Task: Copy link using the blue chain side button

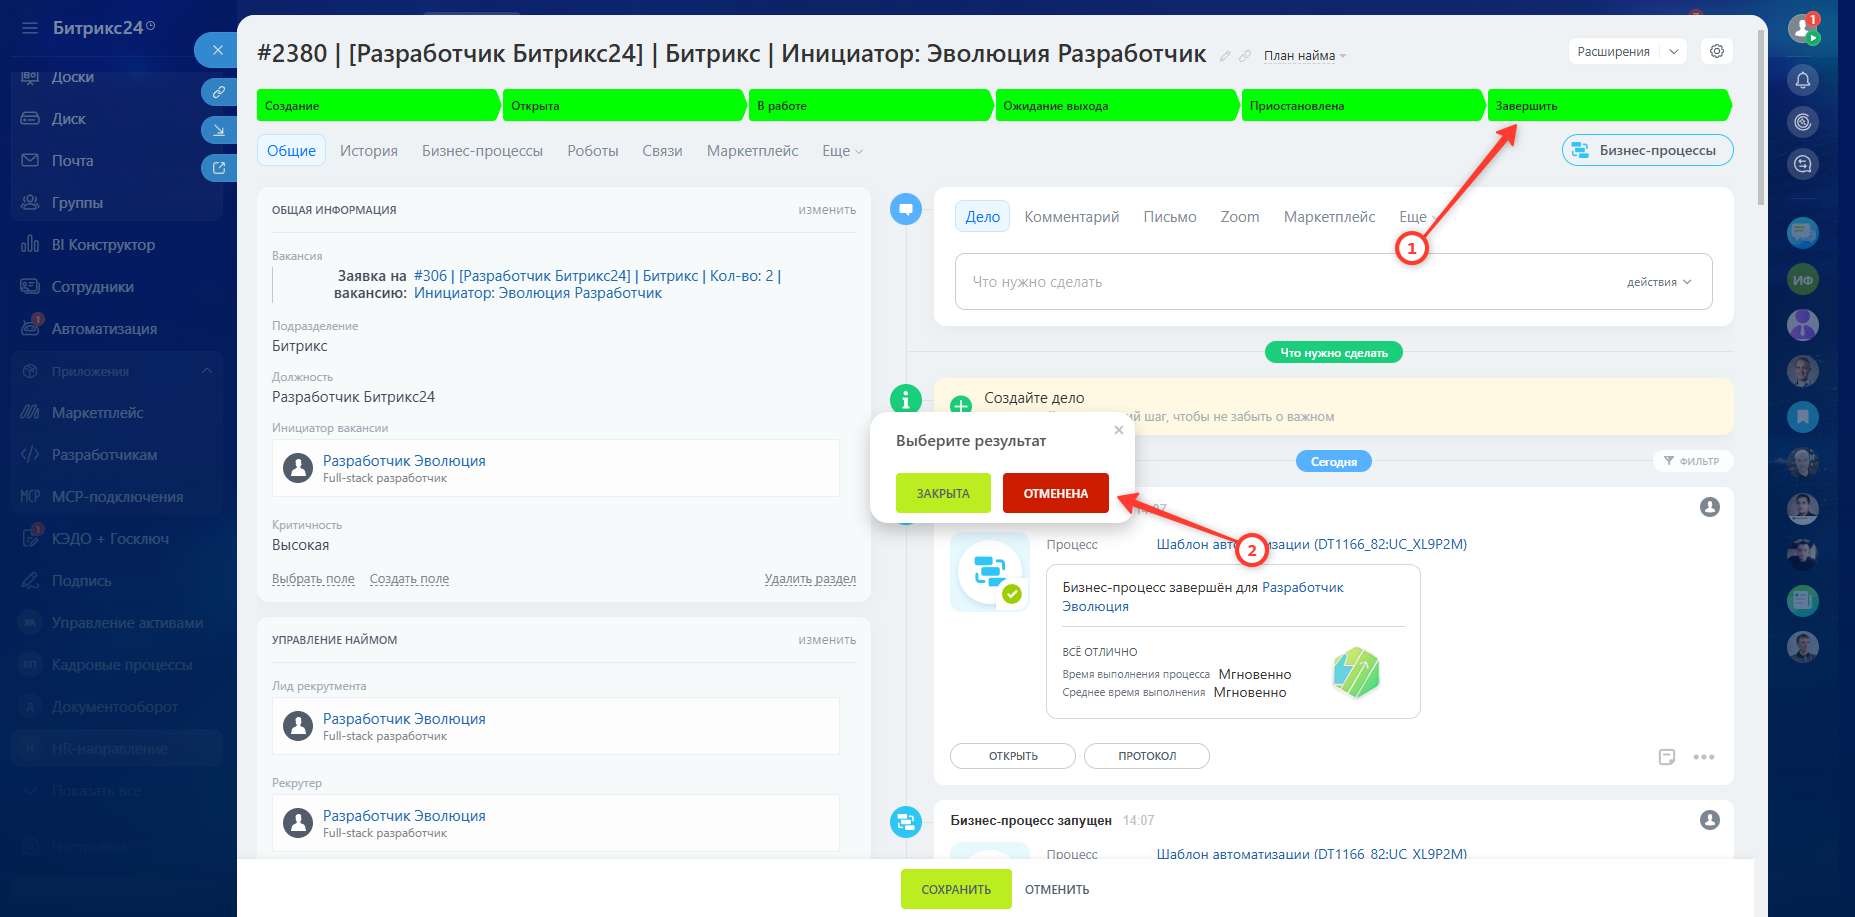Action: (x=218, y=92)
